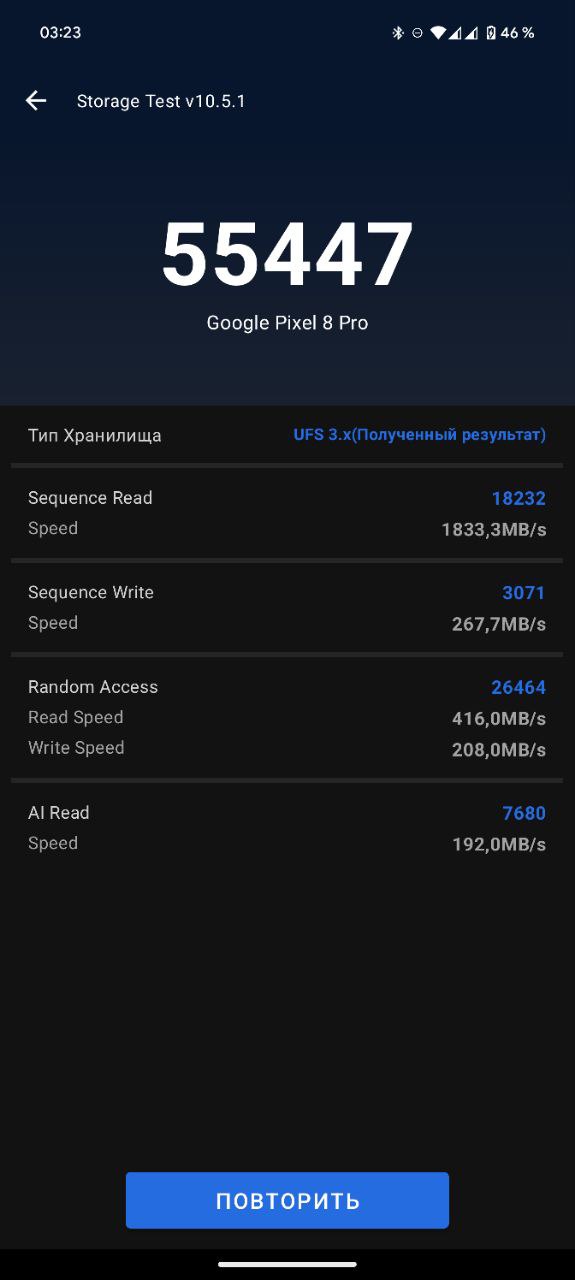
Task: Tap the ПОВТОРИТЬ button
Action: (x=287, y=1200)
